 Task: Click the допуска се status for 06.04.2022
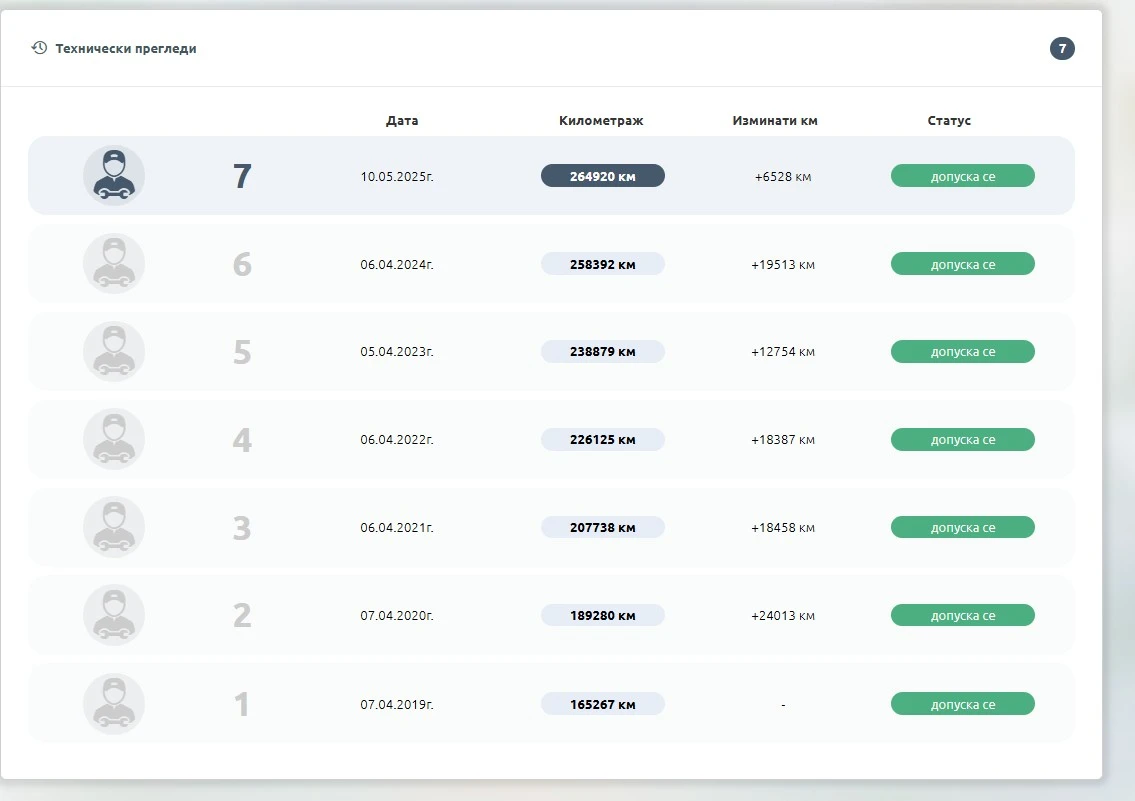[962, 440]
